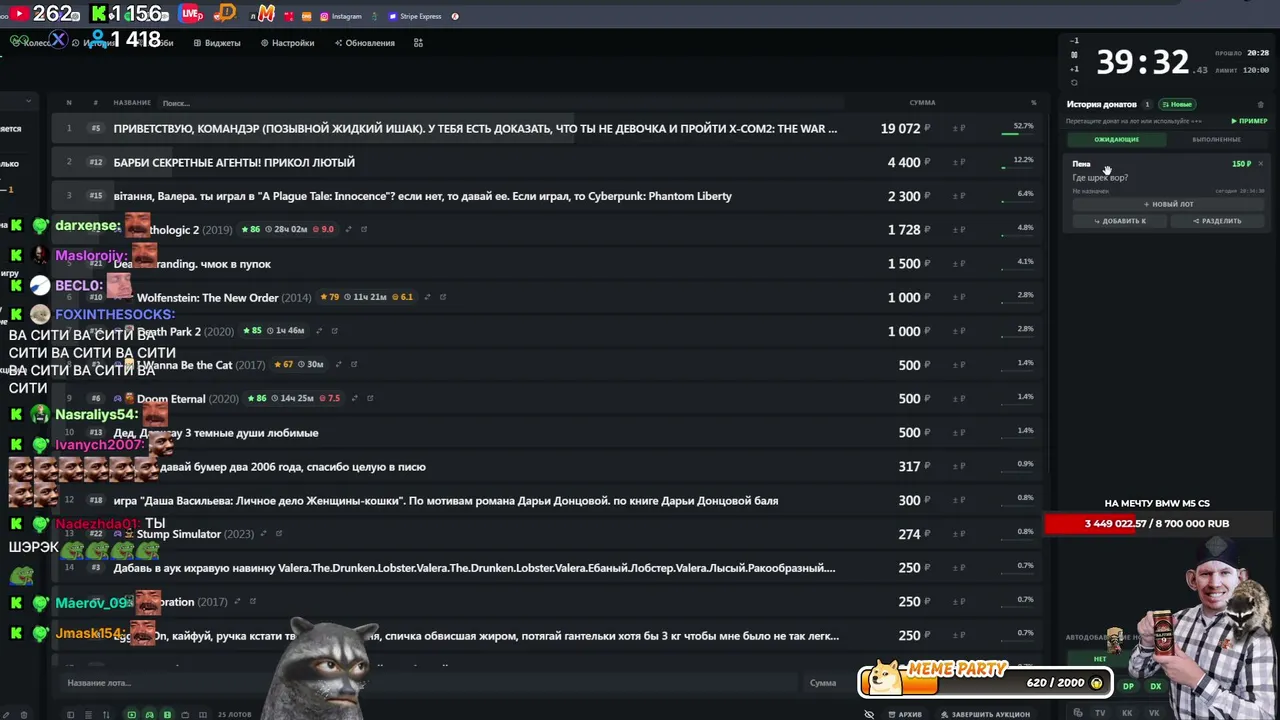
Task: Open the Stripe Express bookmark
Action: coord(414,16)
